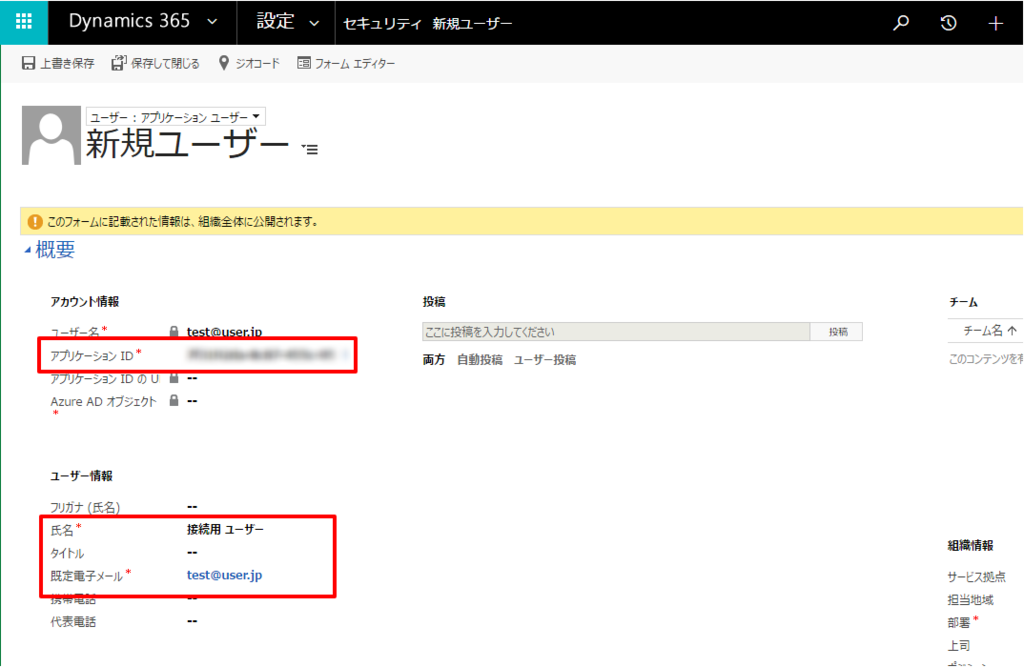The height and width of the screenshot is (667, 1024).
Task: Click the 部署 field label
Action: 959,623
